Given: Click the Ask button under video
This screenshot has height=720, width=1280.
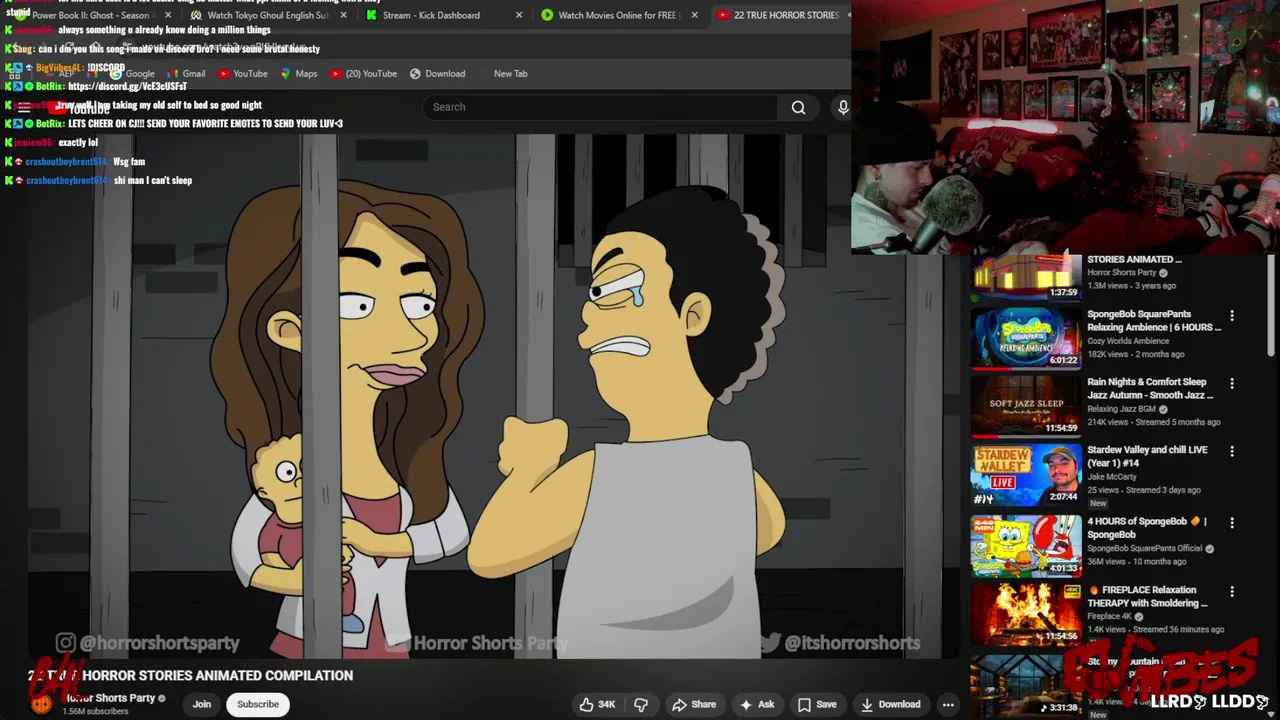Looking at the screenshot, I should [x=756, y=704].
